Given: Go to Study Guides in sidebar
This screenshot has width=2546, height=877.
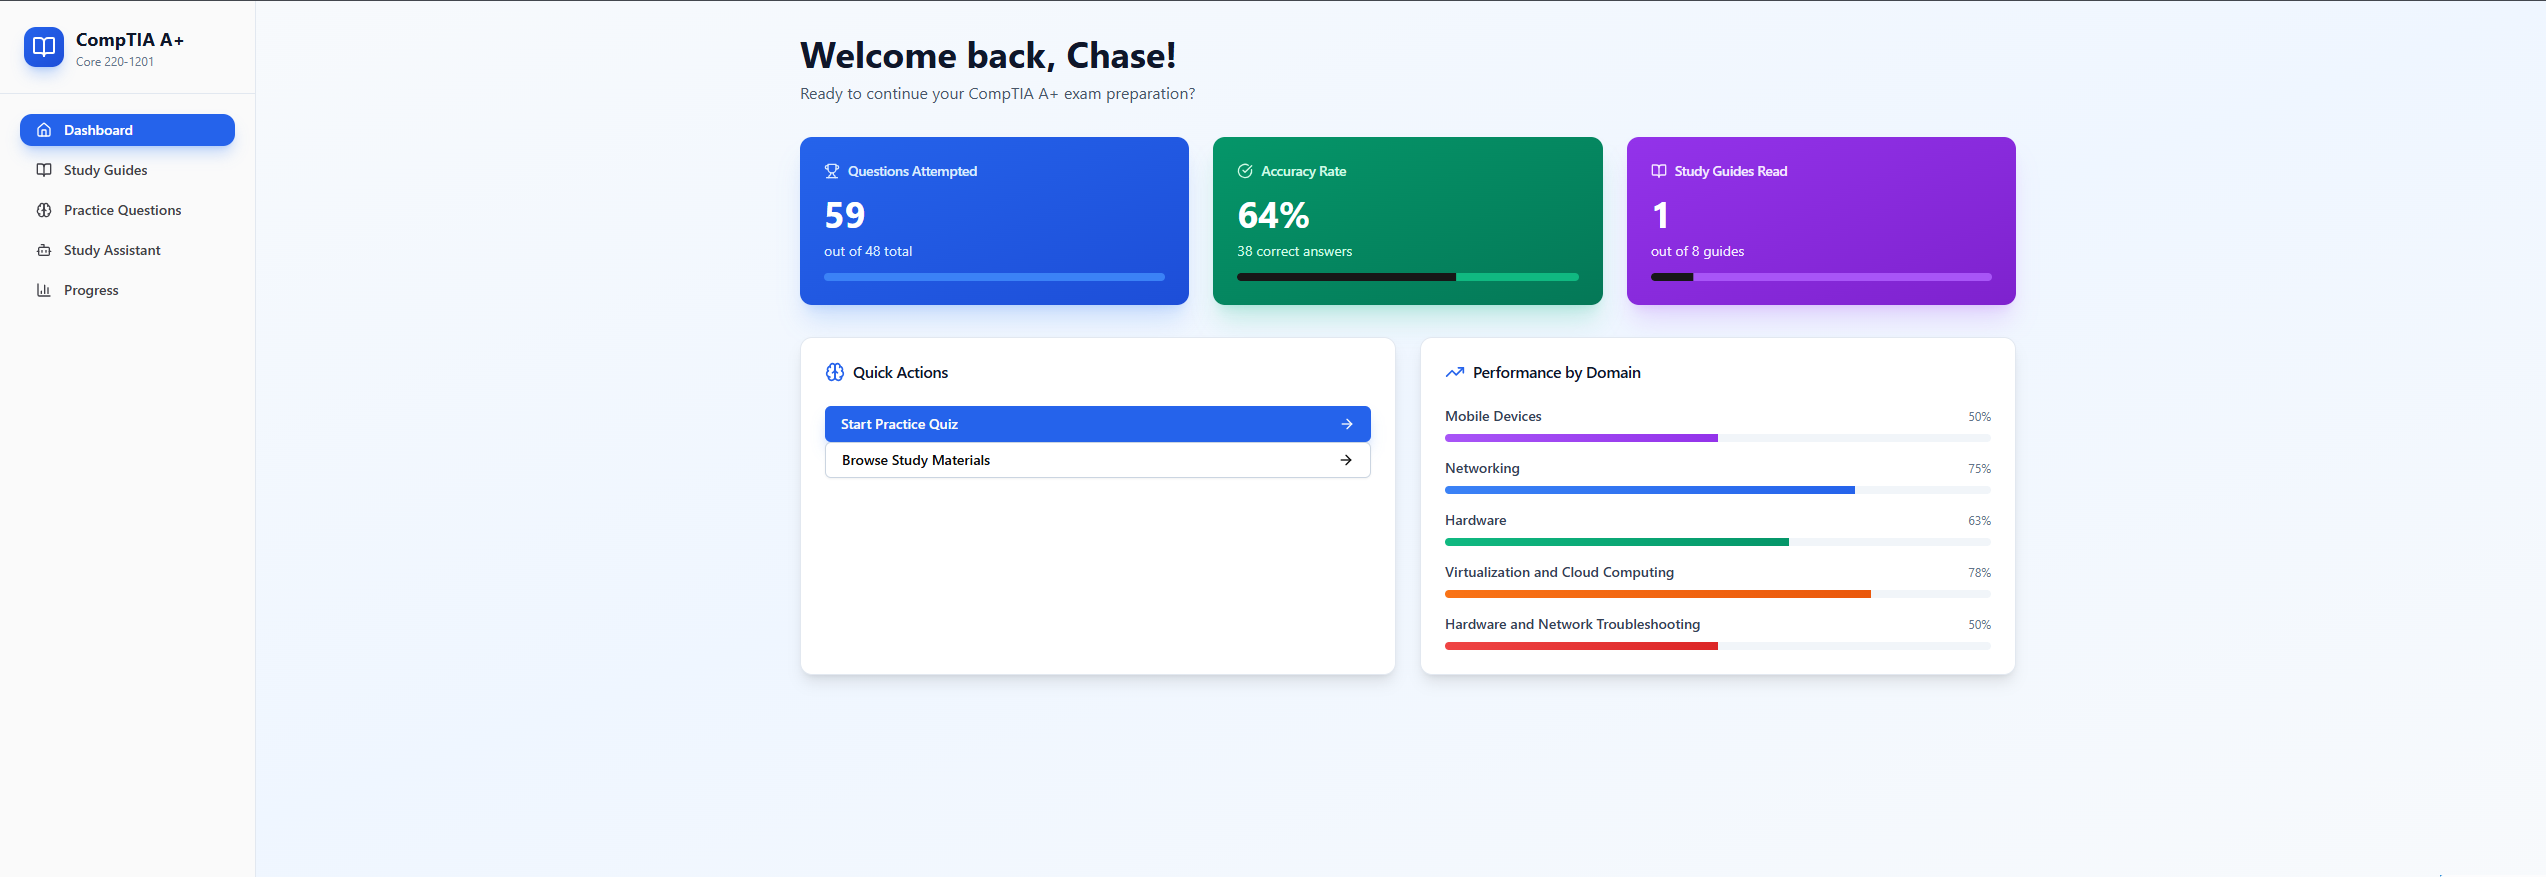Looking at the screenshot, I should (x=127, y=170).
